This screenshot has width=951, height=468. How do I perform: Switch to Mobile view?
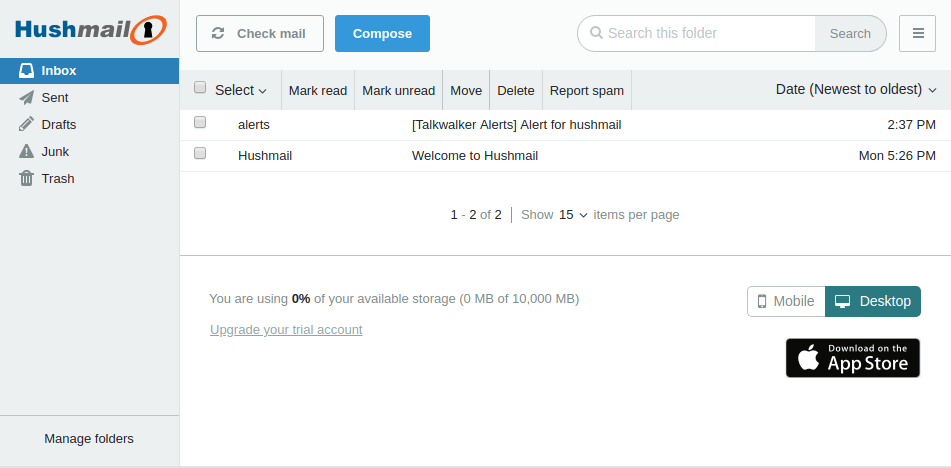tap(786, 301)
